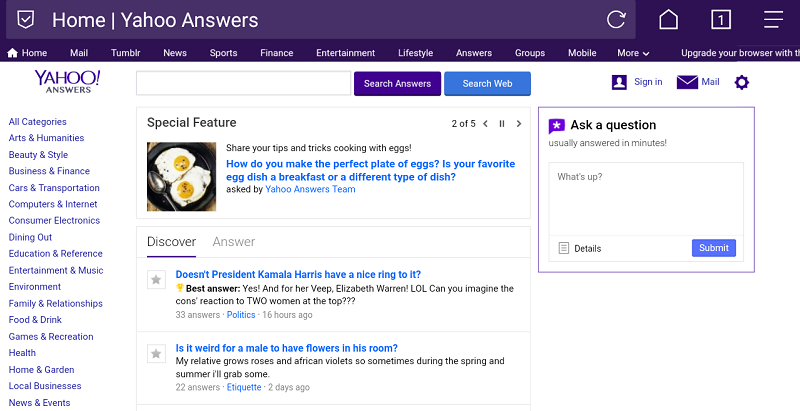Click the Details document icon

(x=563, y=248)
